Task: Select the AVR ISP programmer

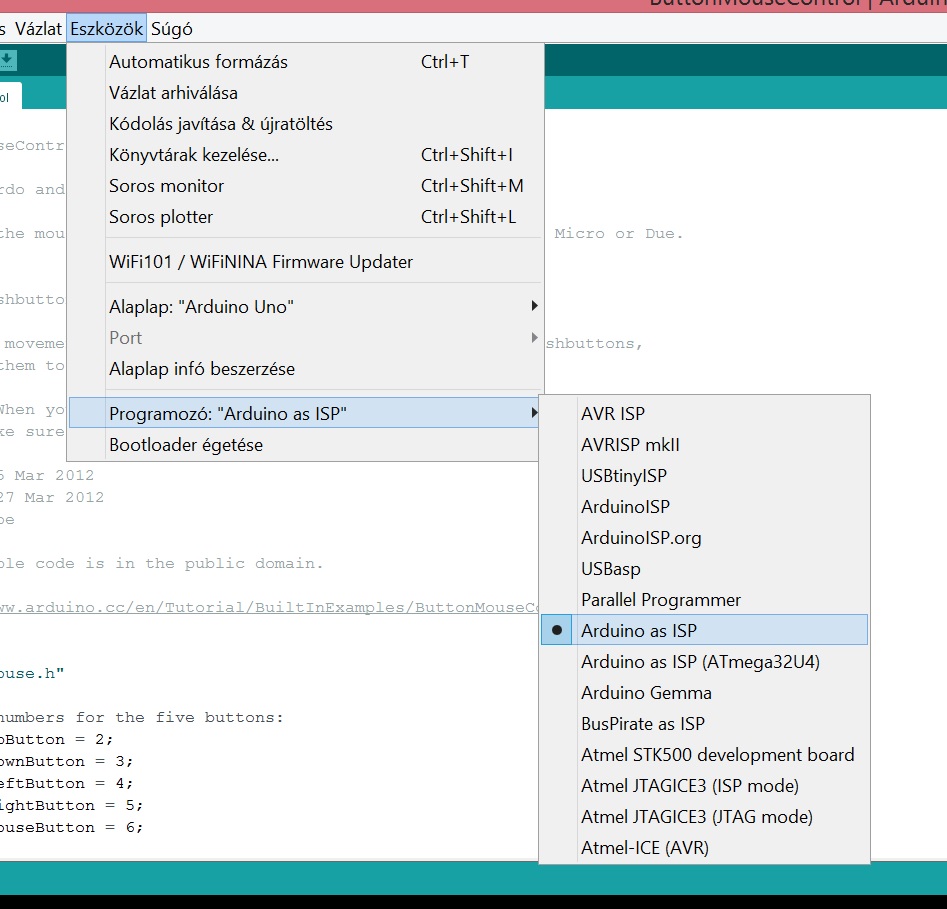Action: coord(704,413)
